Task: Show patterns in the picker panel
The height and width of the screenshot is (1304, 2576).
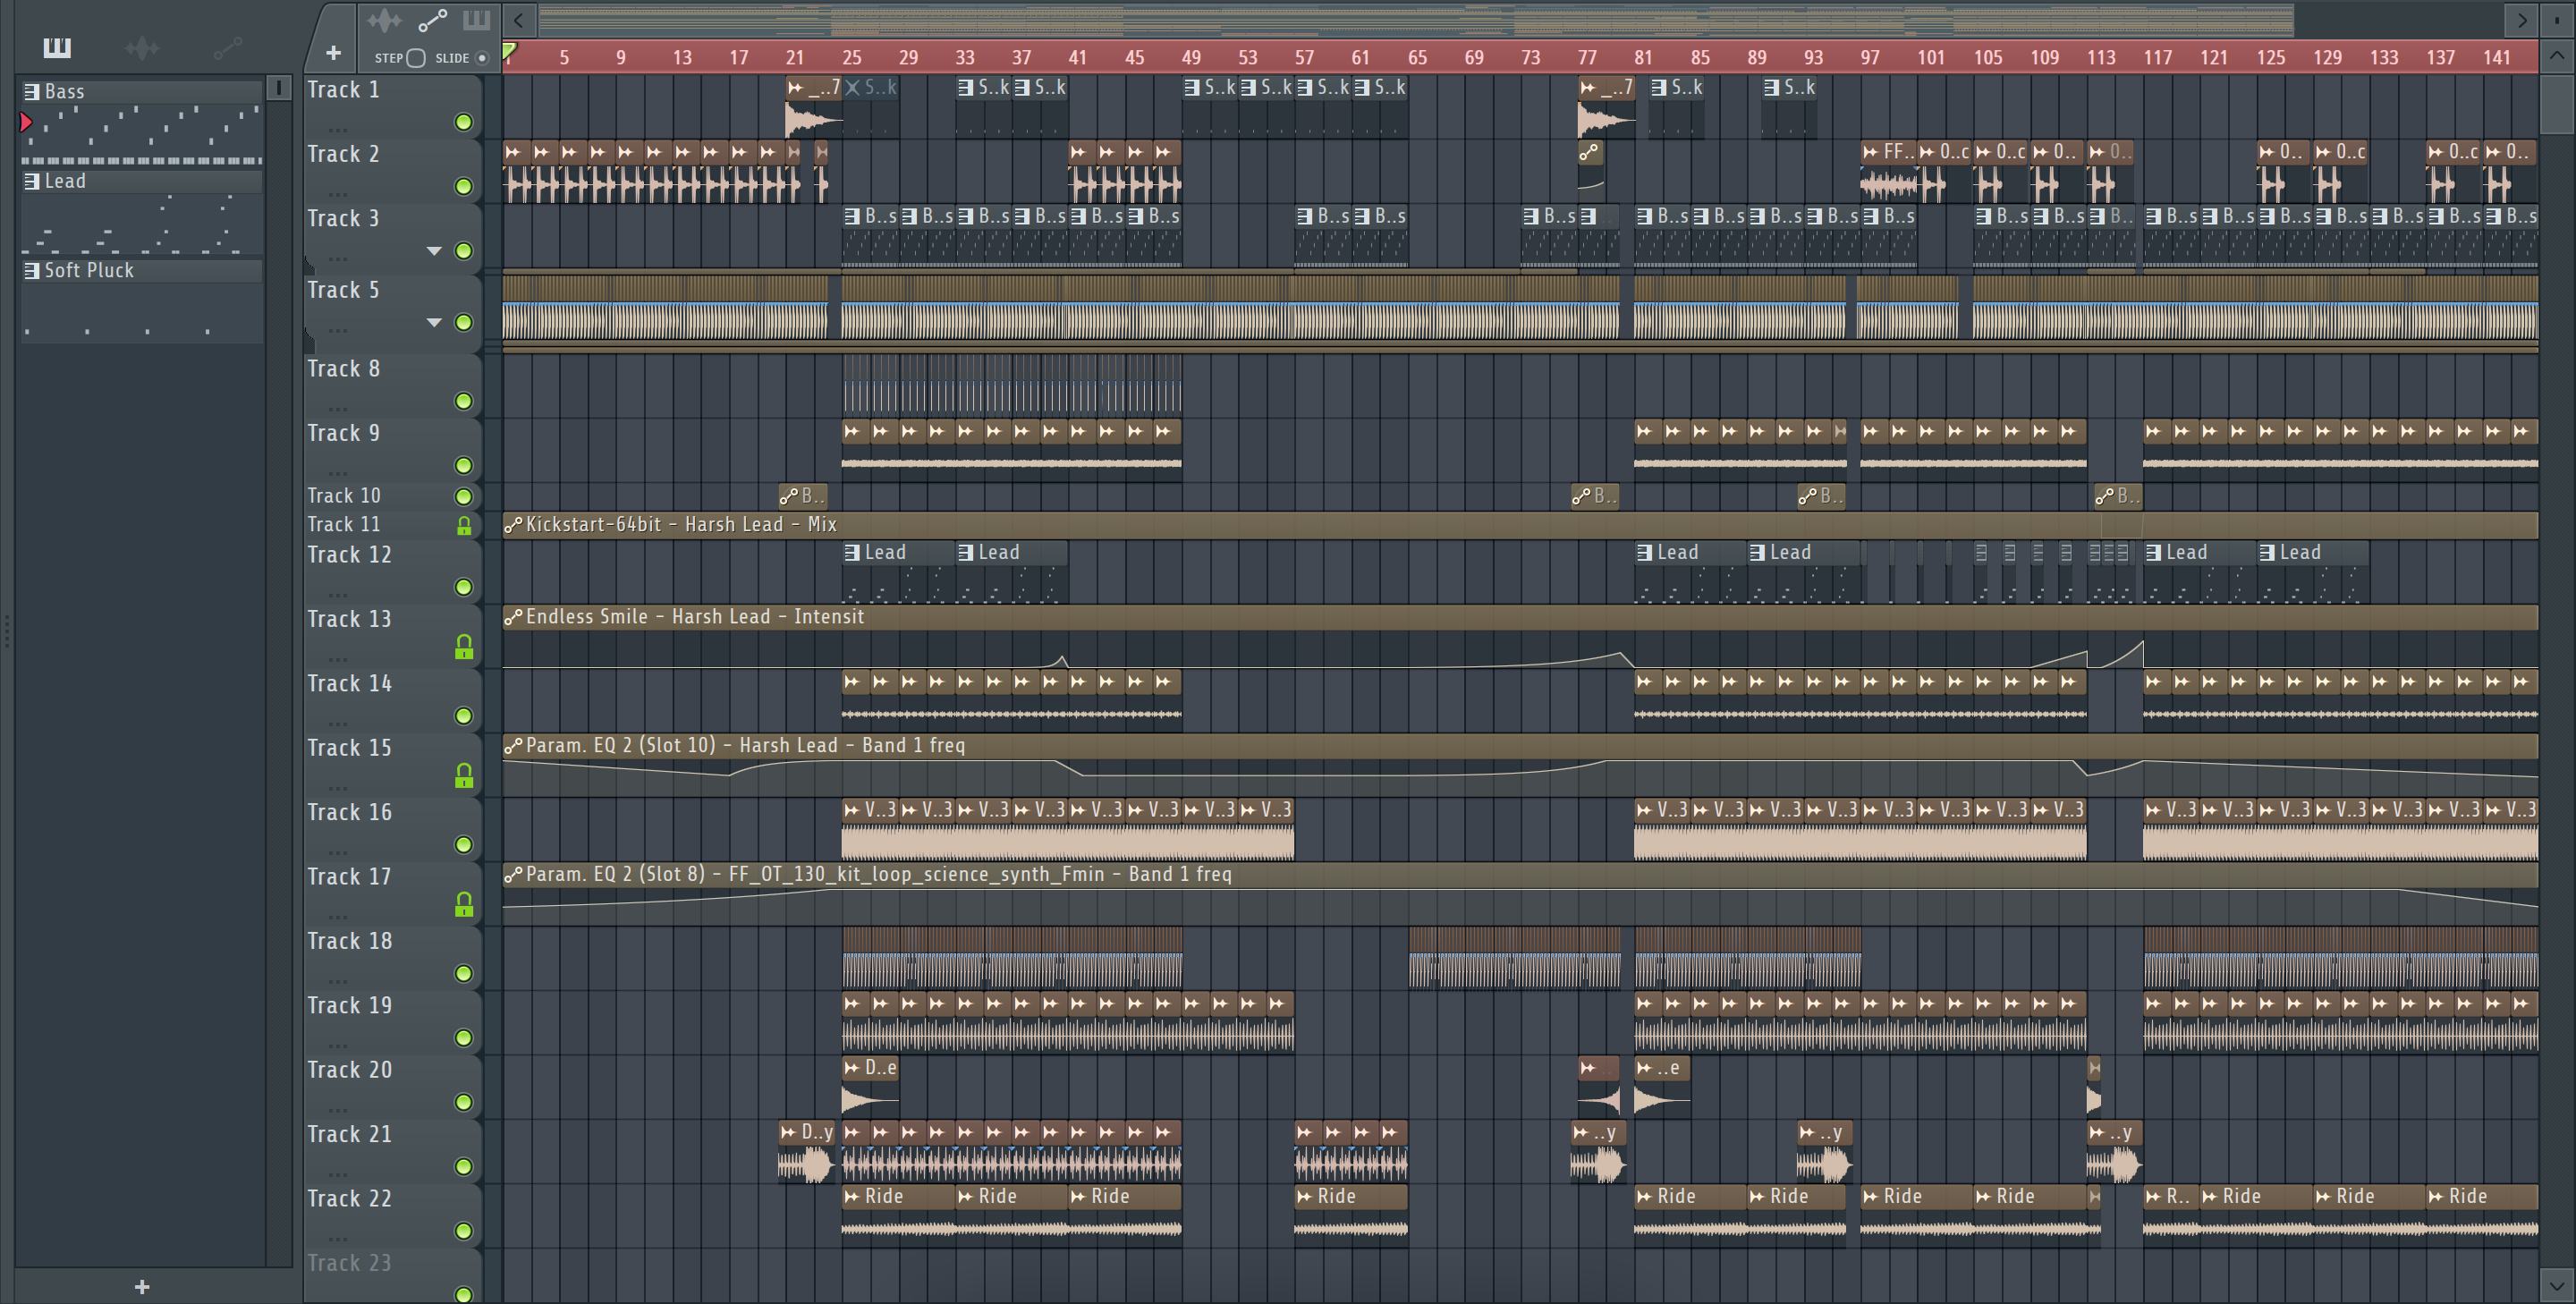Action: (57, 47)
